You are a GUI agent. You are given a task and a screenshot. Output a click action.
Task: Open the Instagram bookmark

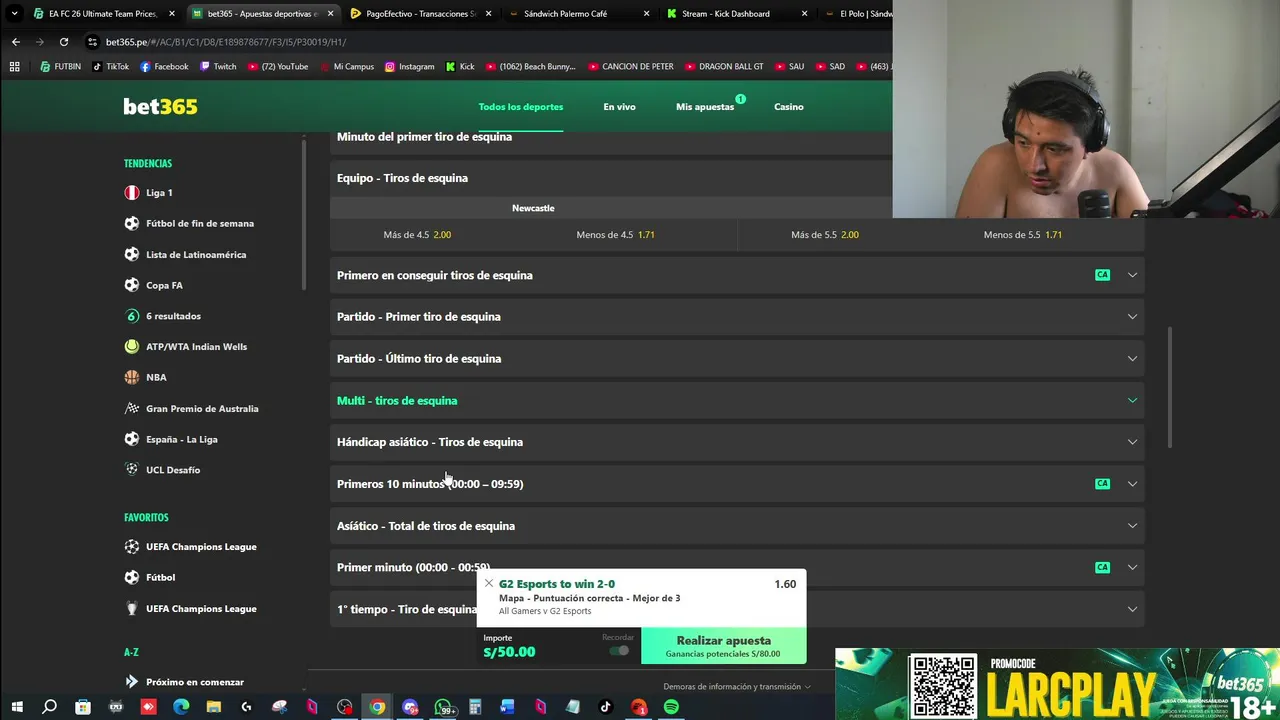click(x=410, y=66)
